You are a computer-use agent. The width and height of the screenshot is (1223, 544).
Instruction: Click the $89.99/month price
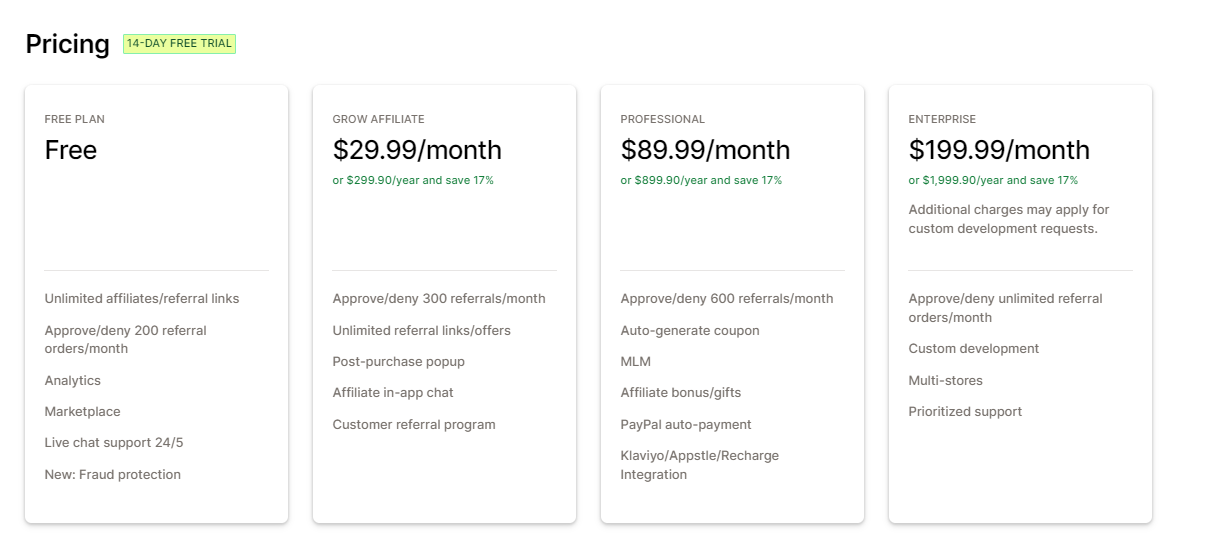pos(705,150)
